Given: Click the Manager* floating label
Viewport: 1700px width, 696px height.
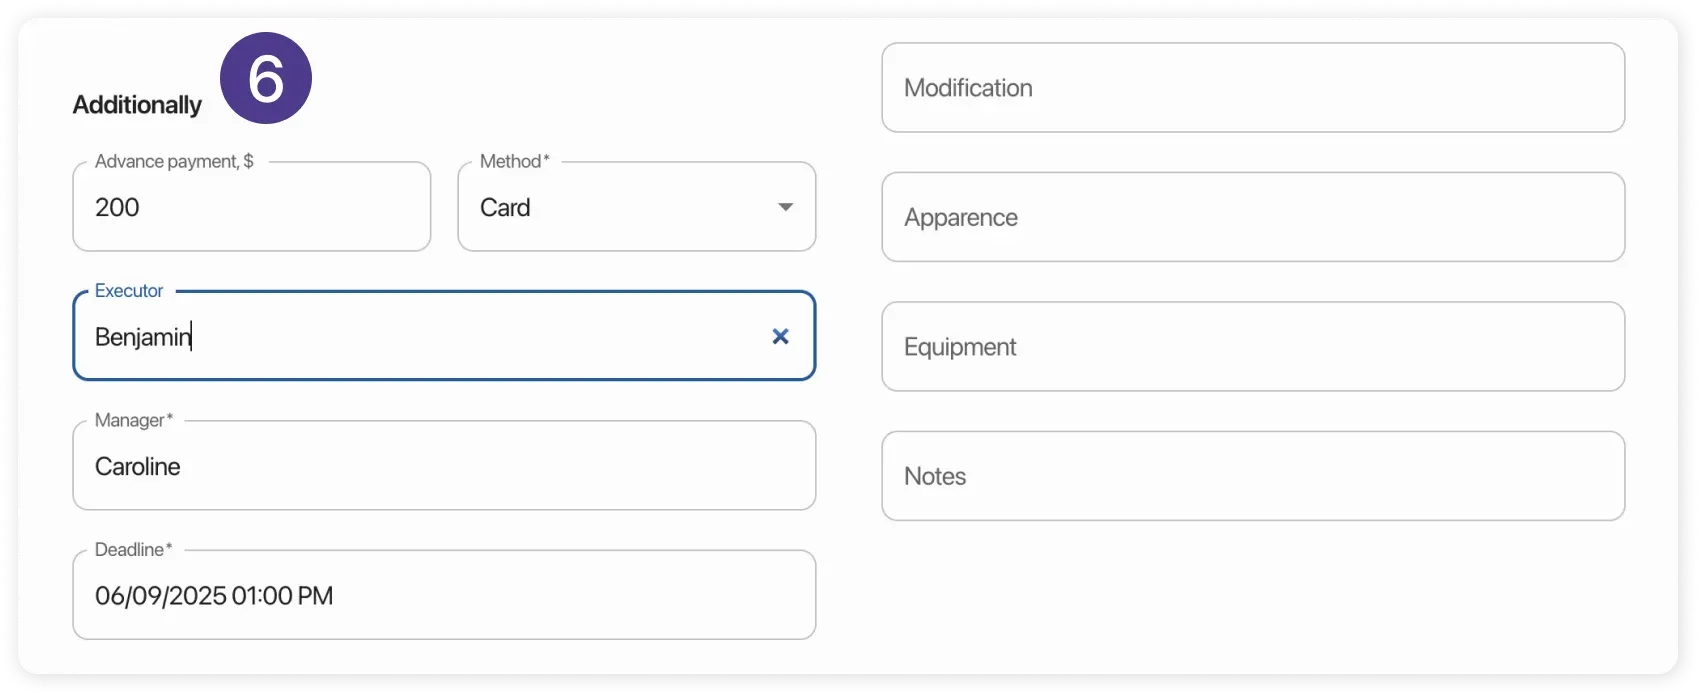Looking at the screenshot, I should (x=133, y=420).
